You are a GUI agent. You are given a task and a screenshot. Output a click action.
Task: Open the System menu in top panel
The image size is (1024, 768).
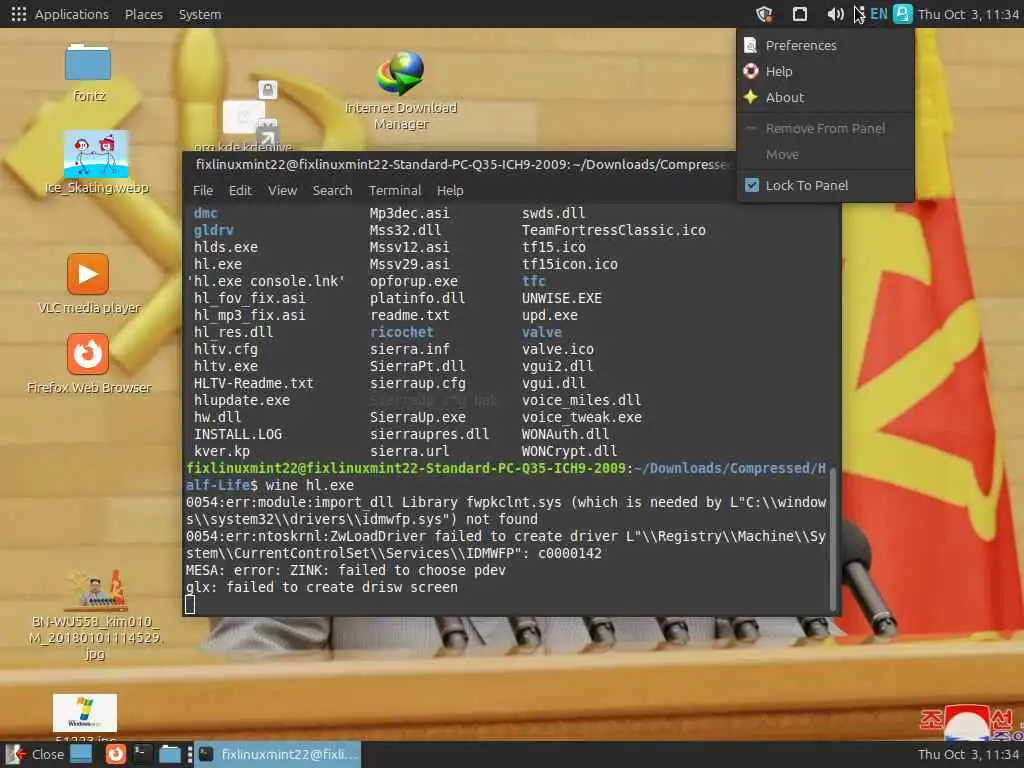coord(200,14)
